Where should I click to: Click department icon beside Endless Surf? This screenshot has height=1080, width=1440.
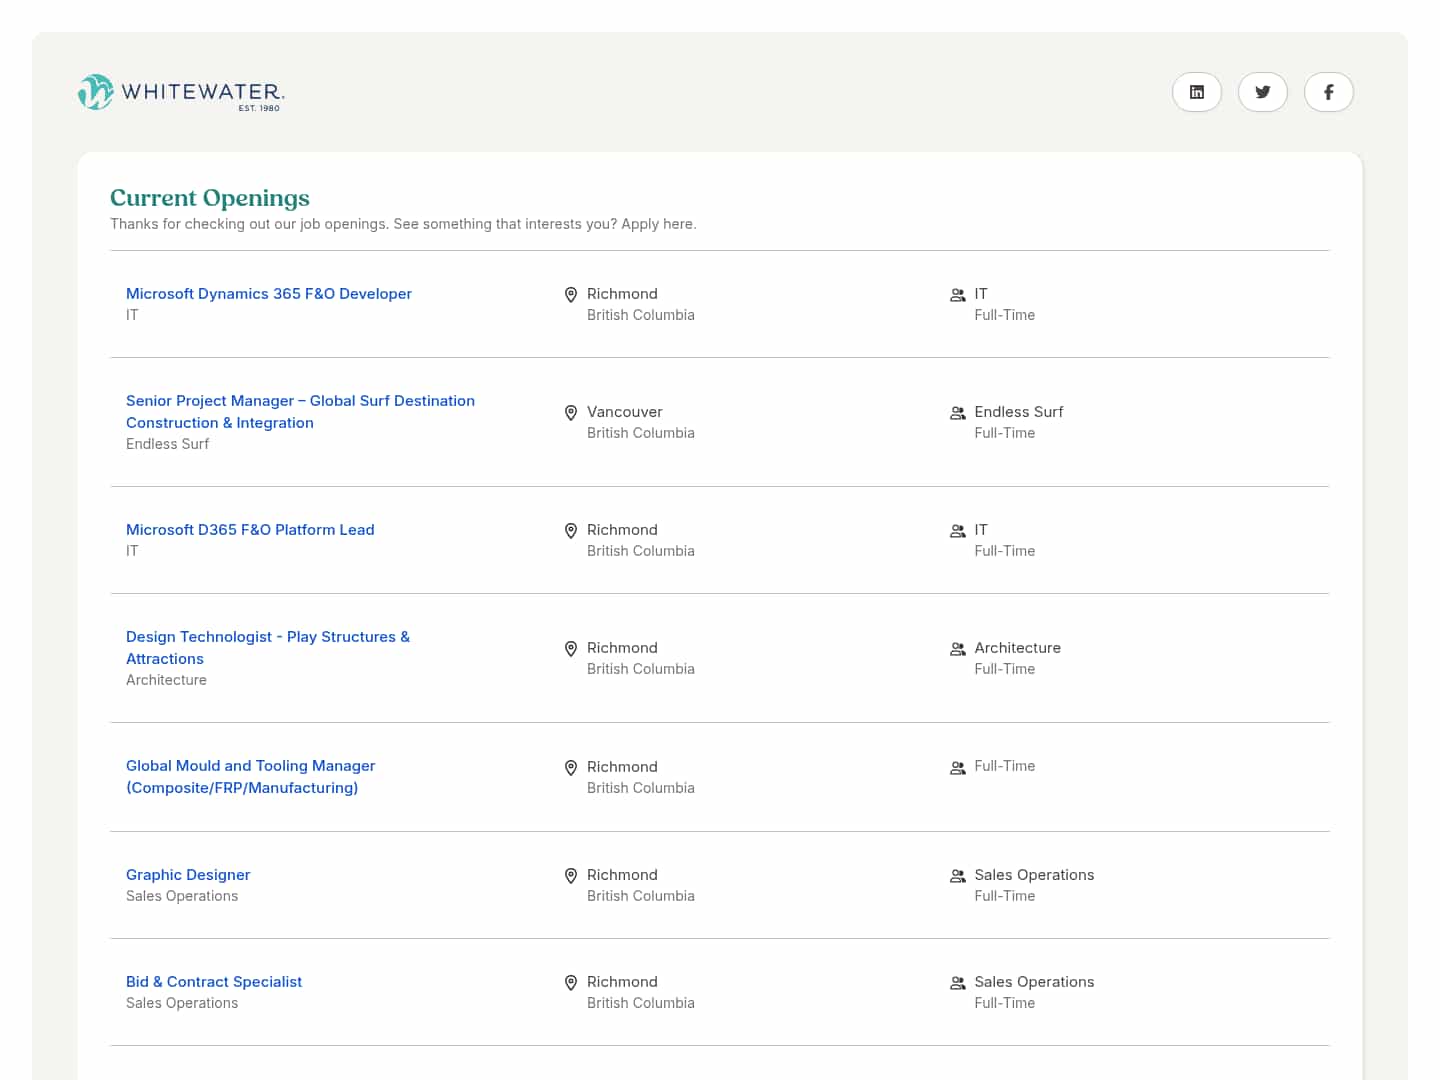click(958, 413)
